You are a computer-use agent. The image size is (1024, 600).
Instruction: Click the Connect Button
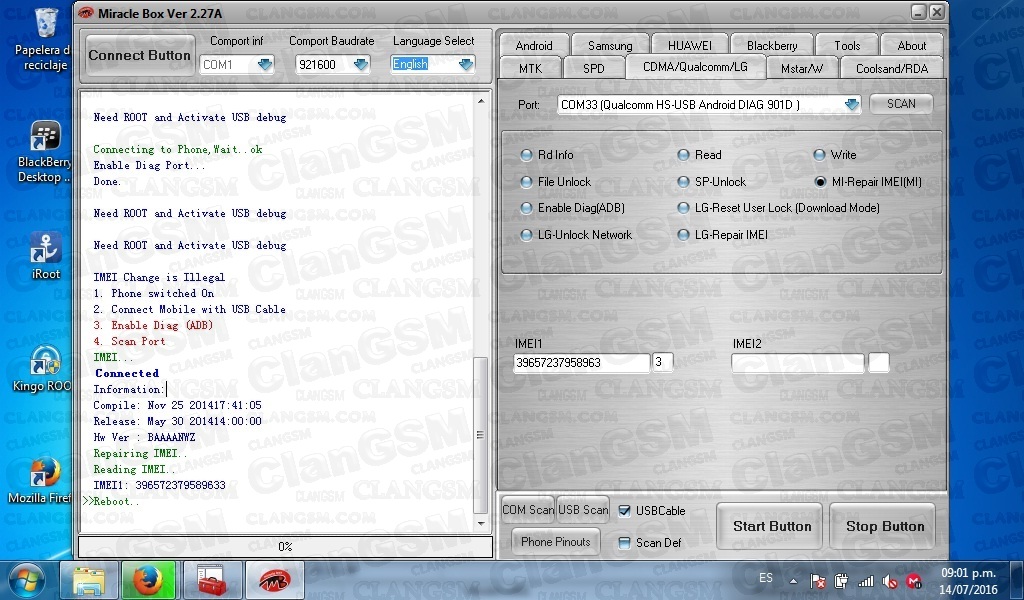click(140, 55)
